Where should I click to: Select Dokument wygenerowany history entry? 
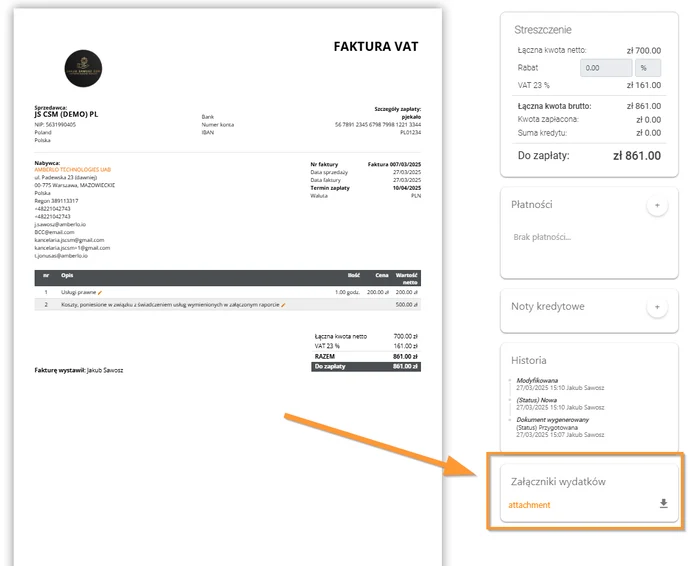(560, 427)
